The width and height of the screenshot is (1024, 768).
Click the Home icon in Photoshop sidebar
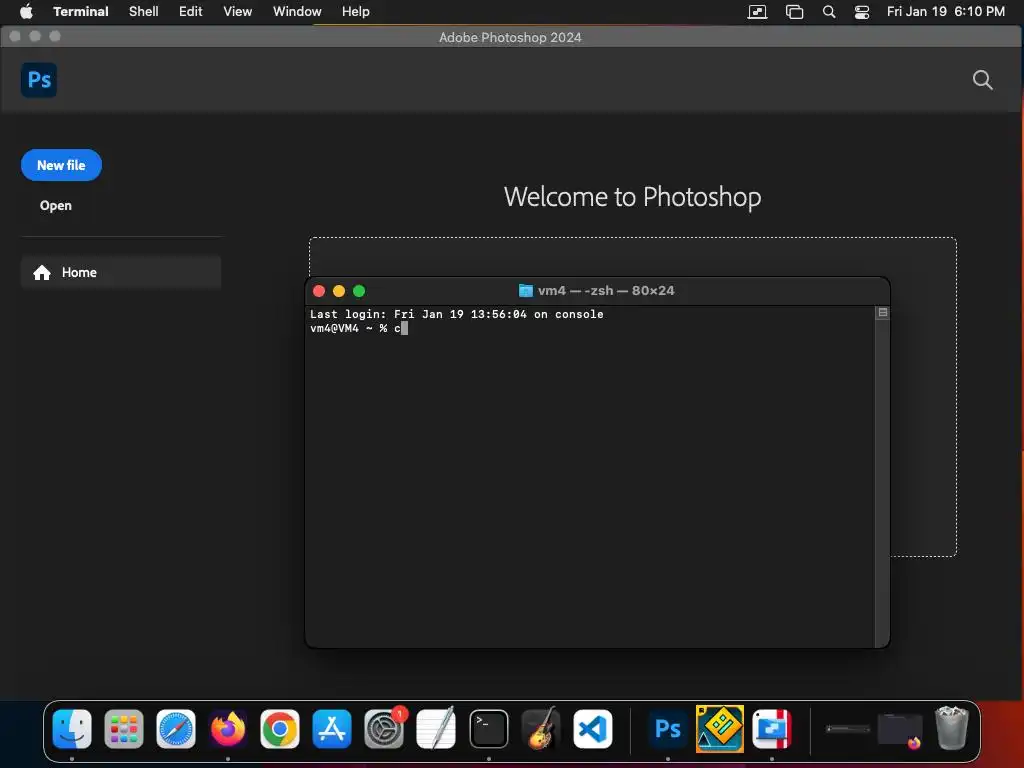42,272
